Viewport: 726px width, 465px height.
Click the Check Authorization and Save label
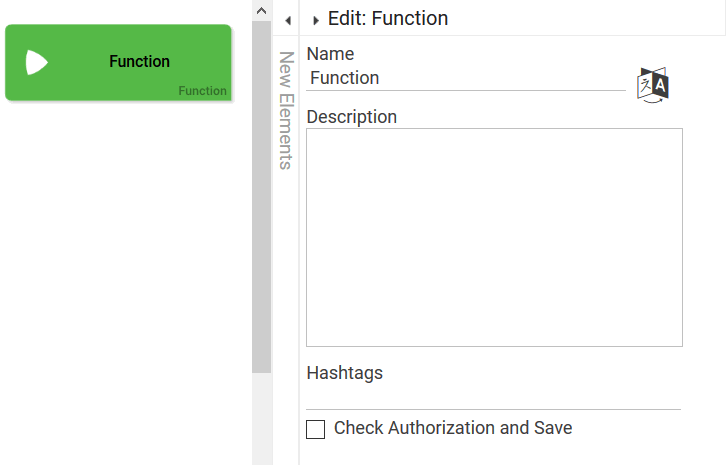click(x=453, y=428)
